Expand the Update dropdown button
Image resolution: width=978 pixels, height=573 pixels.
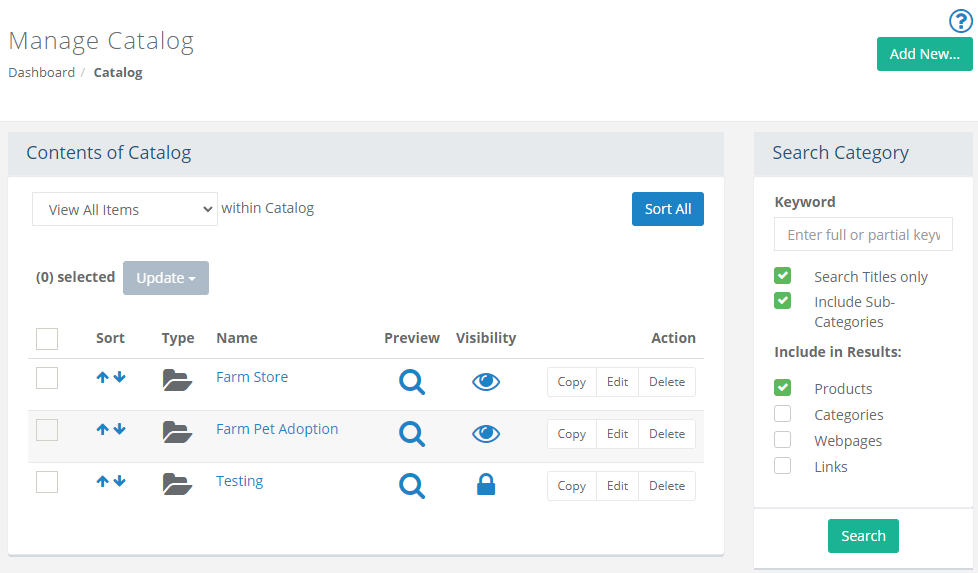click(x=166, y=278)
